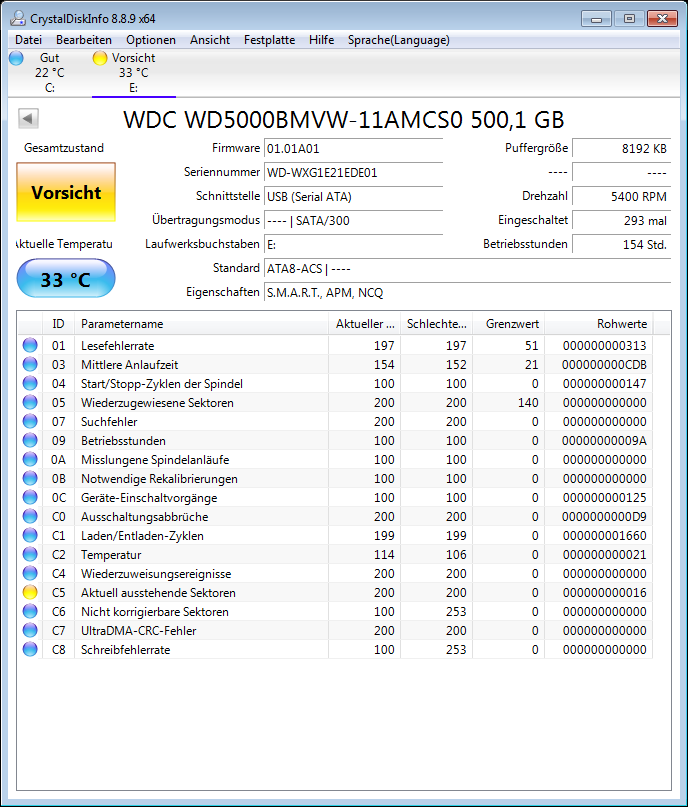Click the status orb for Suchfehler
Screen dimensions: 688x807
pos(30,422)
